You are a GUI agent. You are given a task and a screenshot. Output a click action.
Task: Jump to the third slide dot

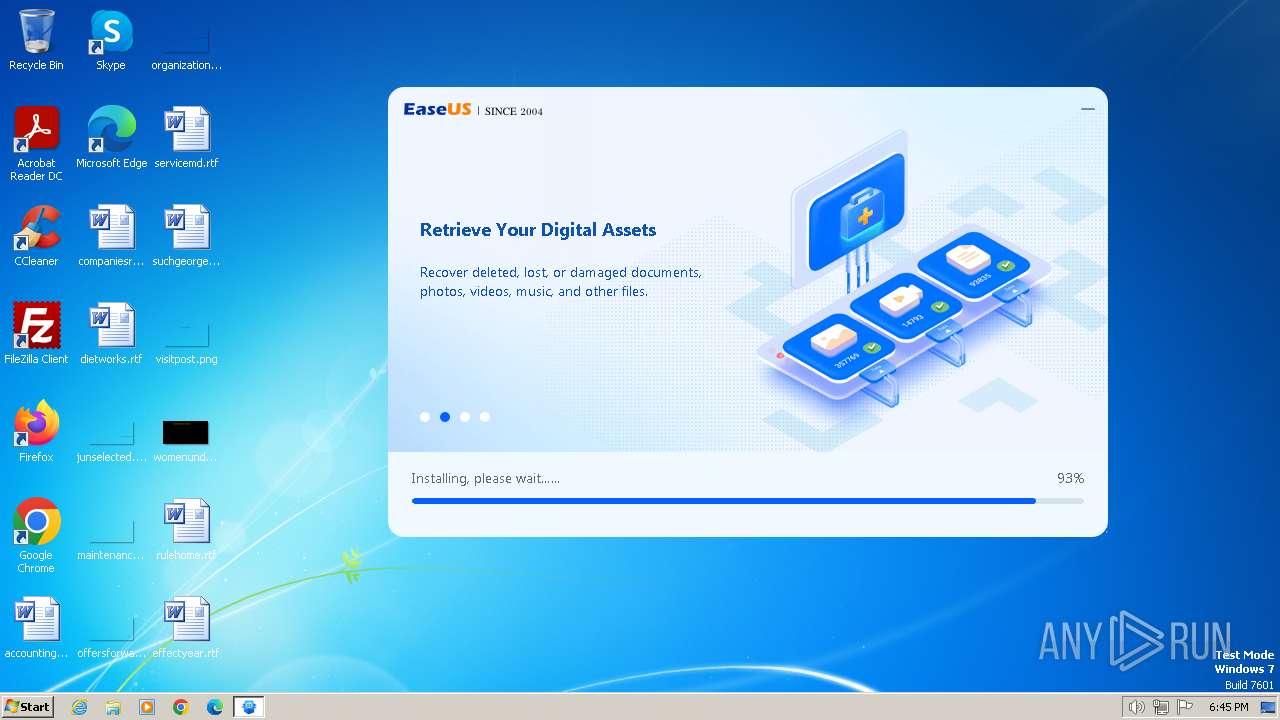pyautogui.click(x=465, y=417)
